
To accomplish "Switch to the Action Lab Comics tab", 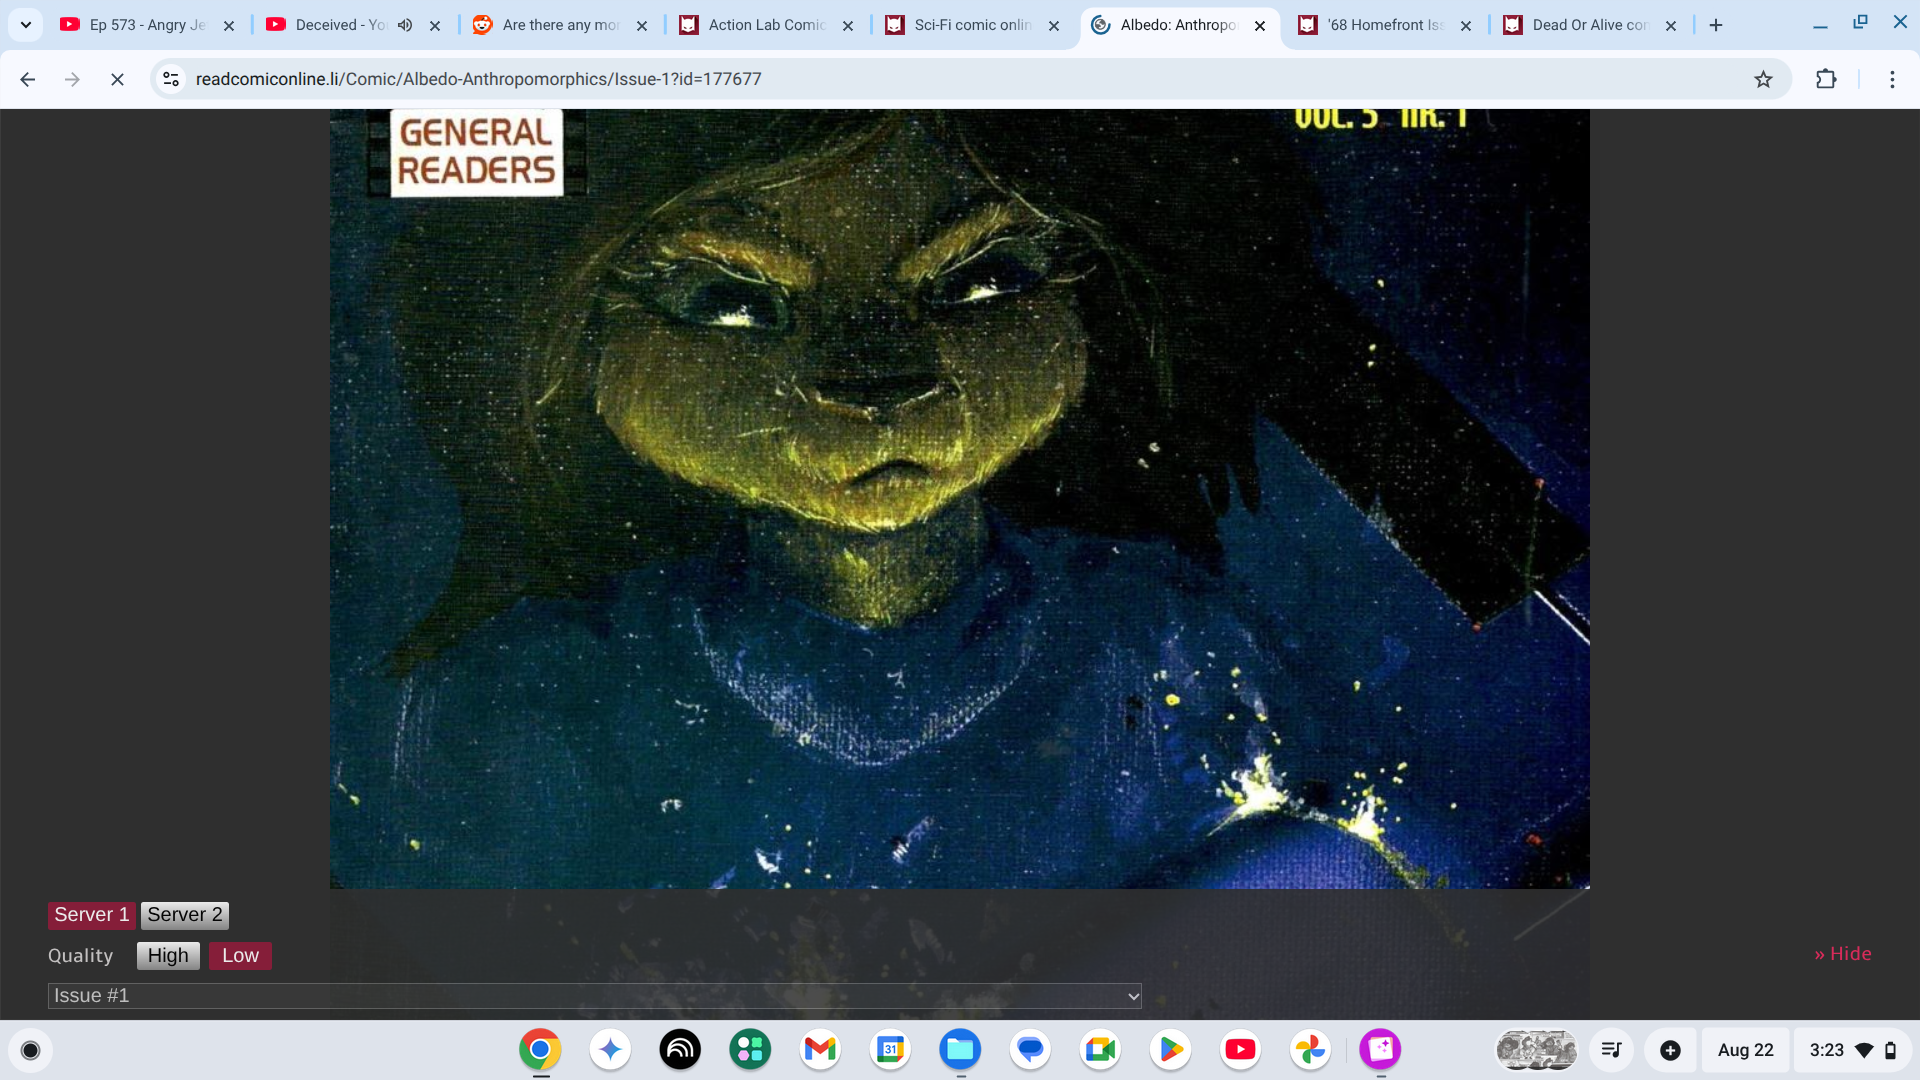I will pyautogui.click(x=766, y=25).
